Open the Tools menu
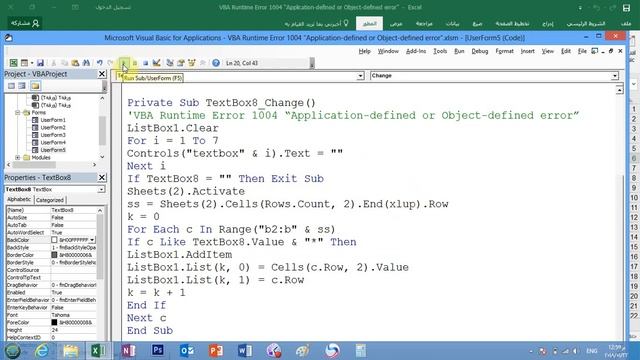This screenshot has width=640, height=360. point(440,51)
